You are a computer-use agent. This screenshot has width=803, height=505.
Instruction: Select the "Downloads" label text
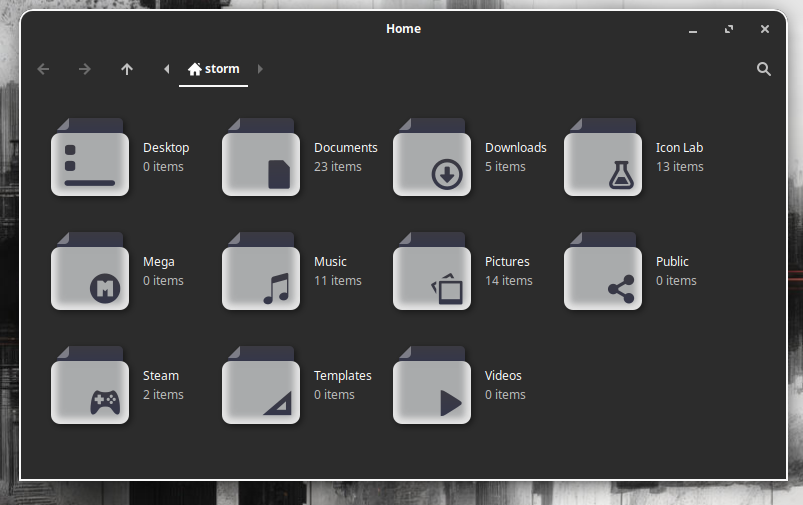coord(516,148)
